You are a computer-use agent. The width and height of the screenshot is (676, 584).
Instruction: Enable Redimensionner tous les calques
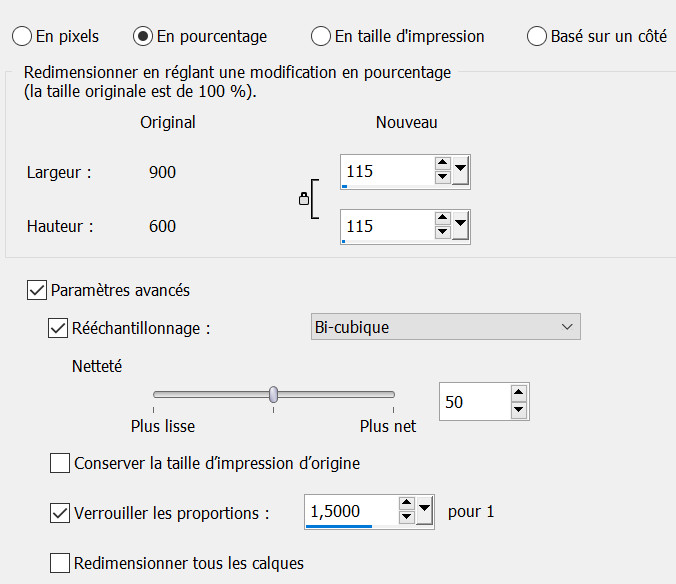pos(61,562)
